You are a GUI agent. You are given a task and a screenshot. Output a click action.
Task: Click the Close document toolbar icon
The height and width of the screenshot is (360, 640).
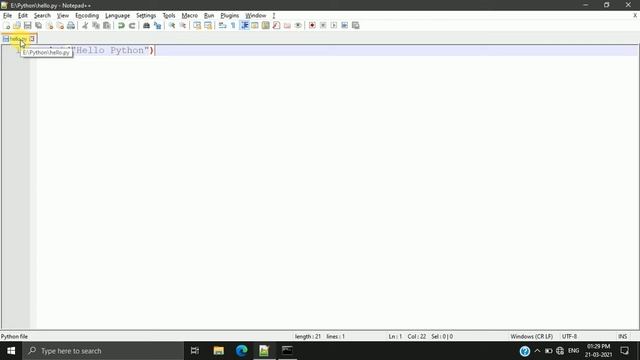(49, 25)
